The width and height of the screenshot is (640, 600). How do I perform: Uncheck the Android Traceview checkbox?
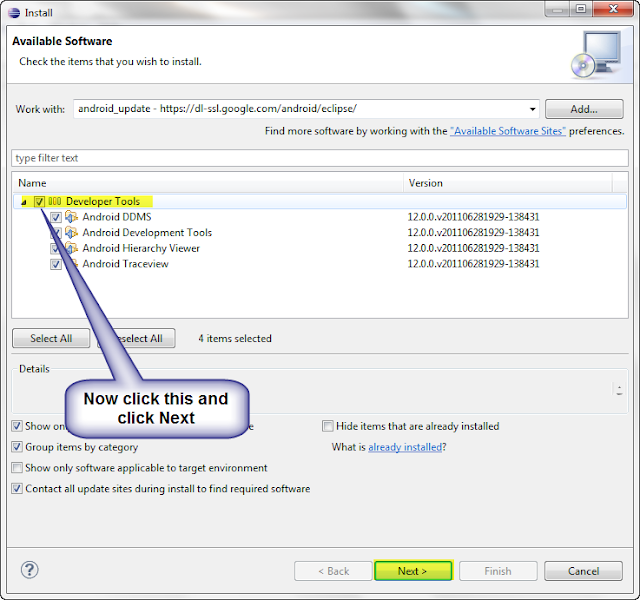56,264
